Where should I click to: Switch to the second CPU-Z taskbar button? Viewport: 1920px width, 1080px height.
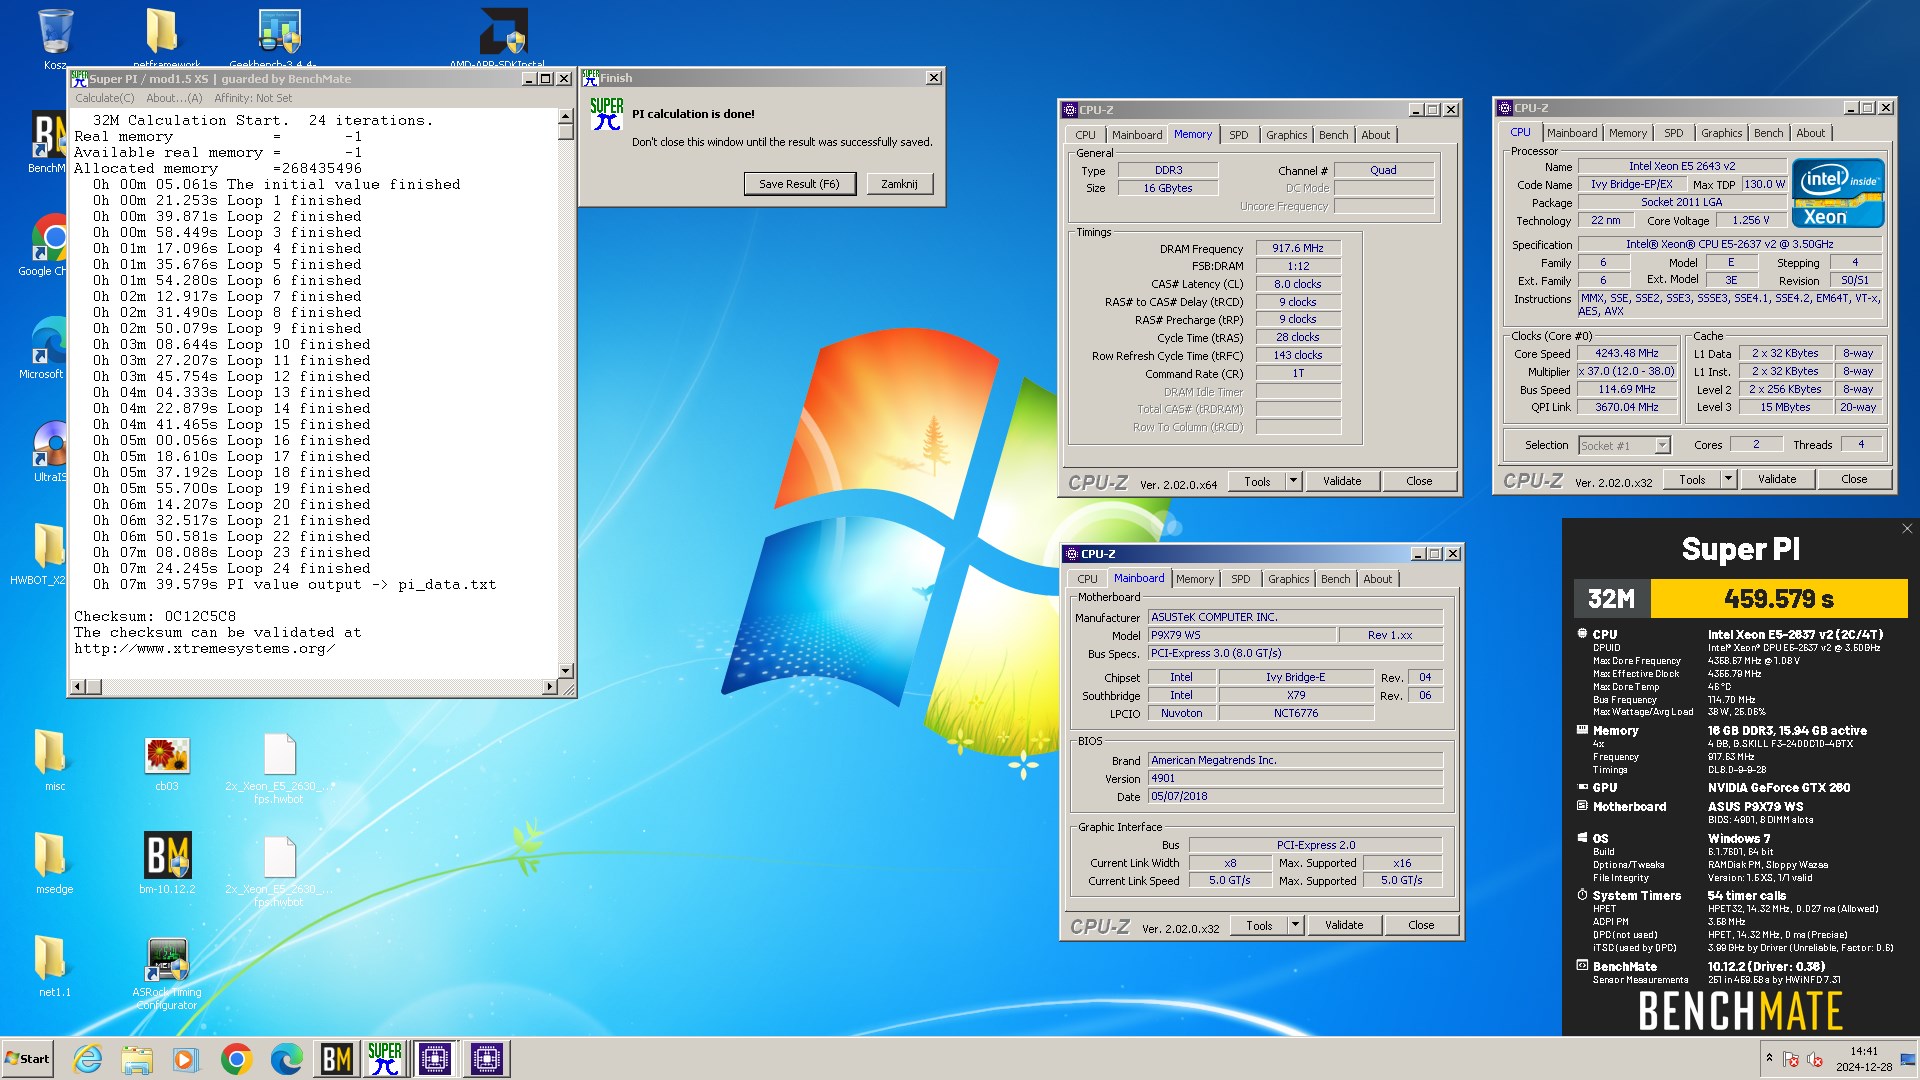[487, 1059]
